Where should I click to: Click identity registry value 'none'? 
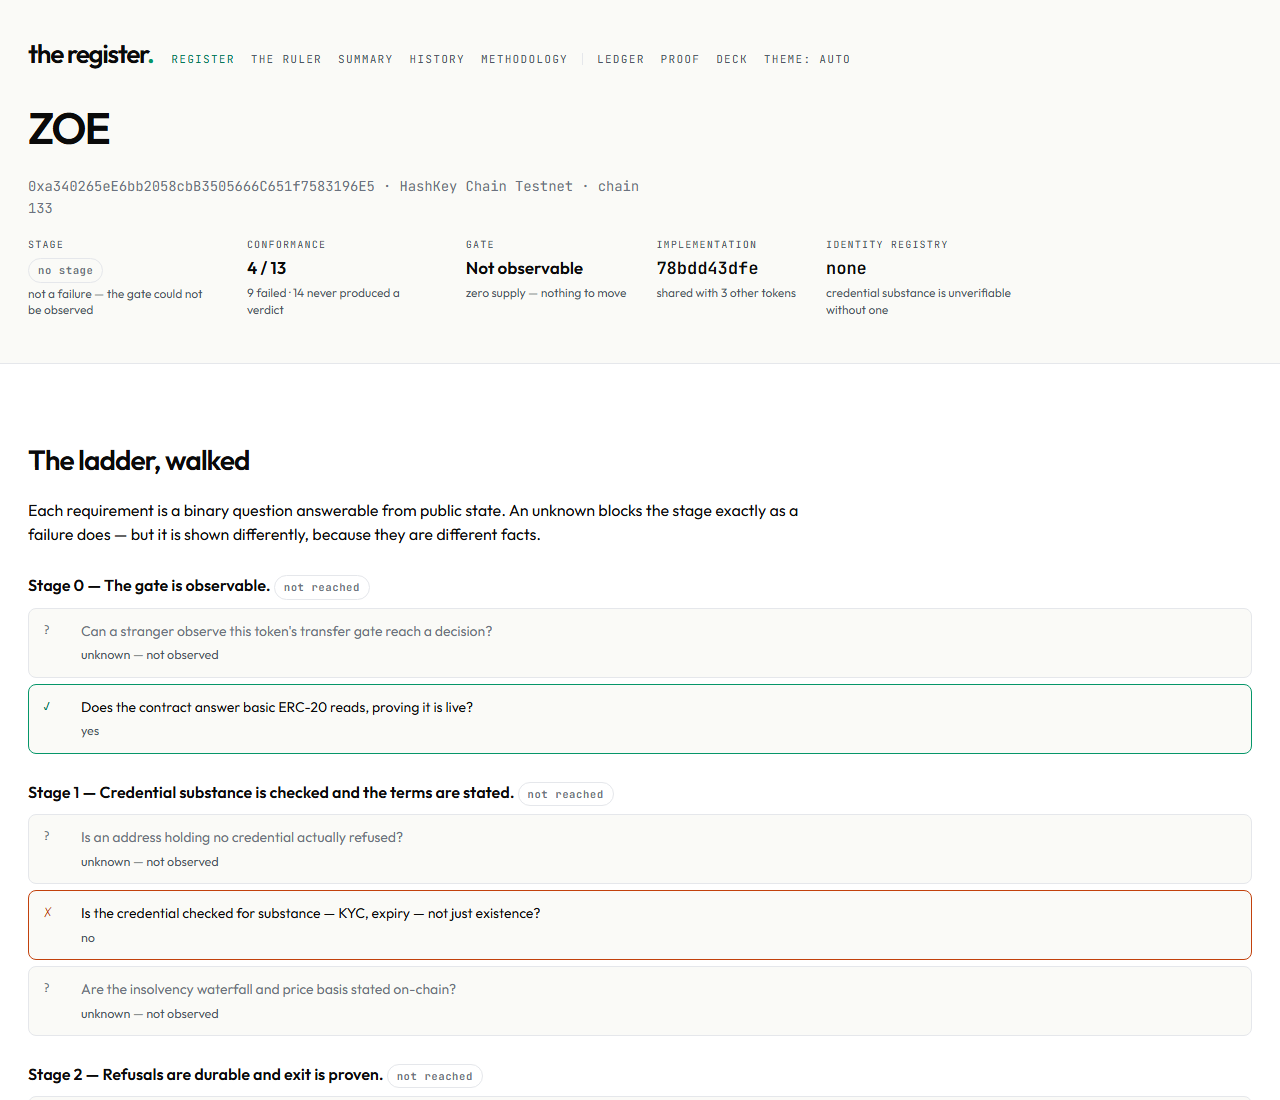pyautogui.click(x=846, y=268)
